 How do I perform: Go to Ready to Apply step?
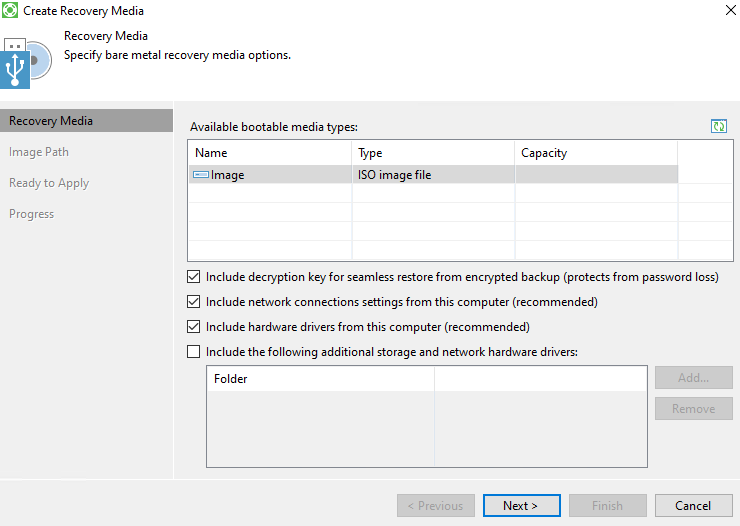(49, 183)
